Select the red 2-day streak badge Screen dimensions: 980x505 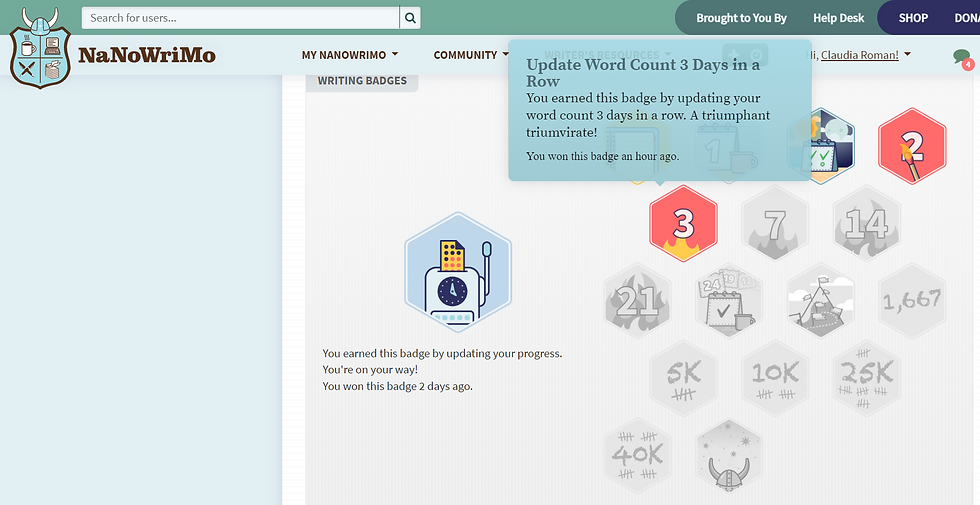pyautogui.click(x=912, y=146)
